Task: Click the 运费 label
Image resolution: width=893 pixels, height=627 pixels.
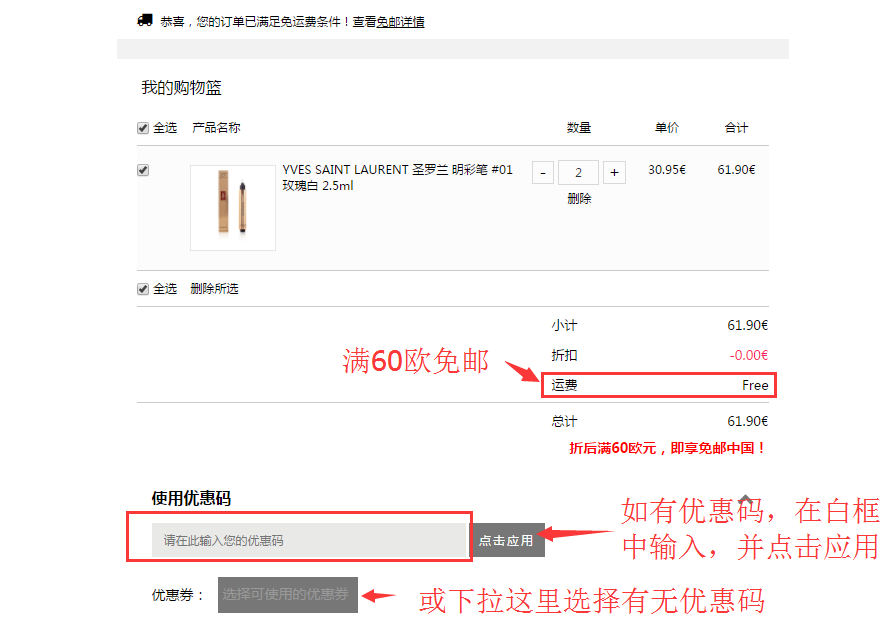Action: coord(564,386)
